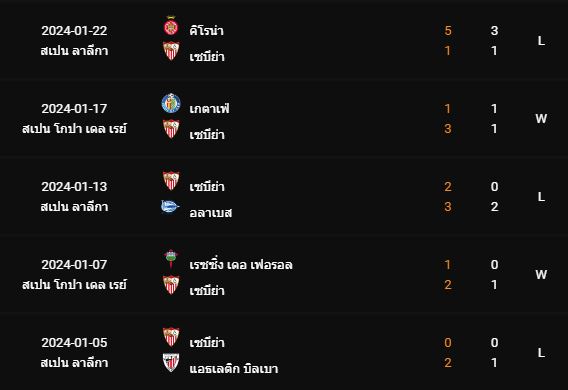568x390 pixels.
Task: Open the แอธเลติก บิลเบา team link
Action: point(234,369)
